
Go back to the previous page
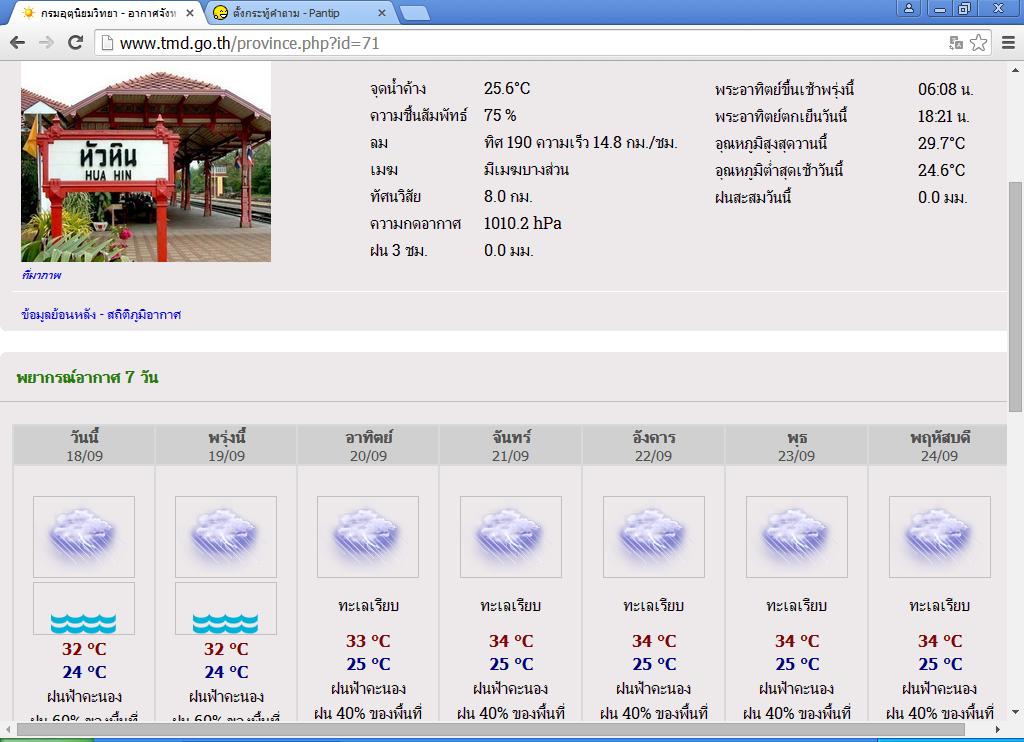[x=18, y=43]
